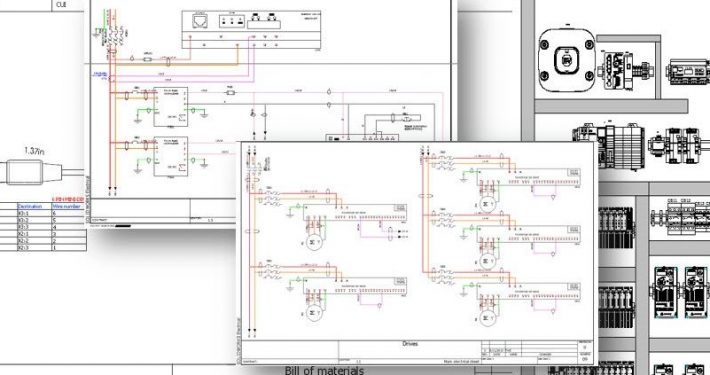Click the wire number 6 table cell
Screen dimensions: 710x375
[x=69, y=213]
